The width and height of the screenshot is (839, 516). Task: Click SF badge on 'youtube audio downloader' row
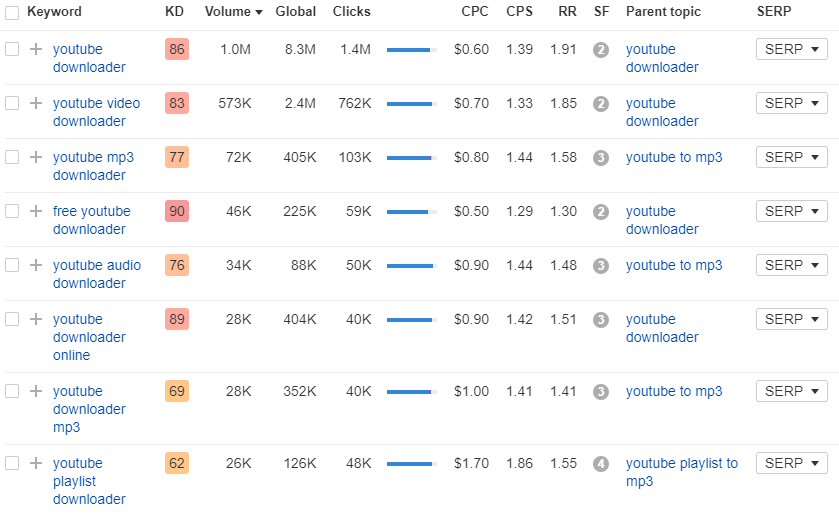[x=601, y=265]
